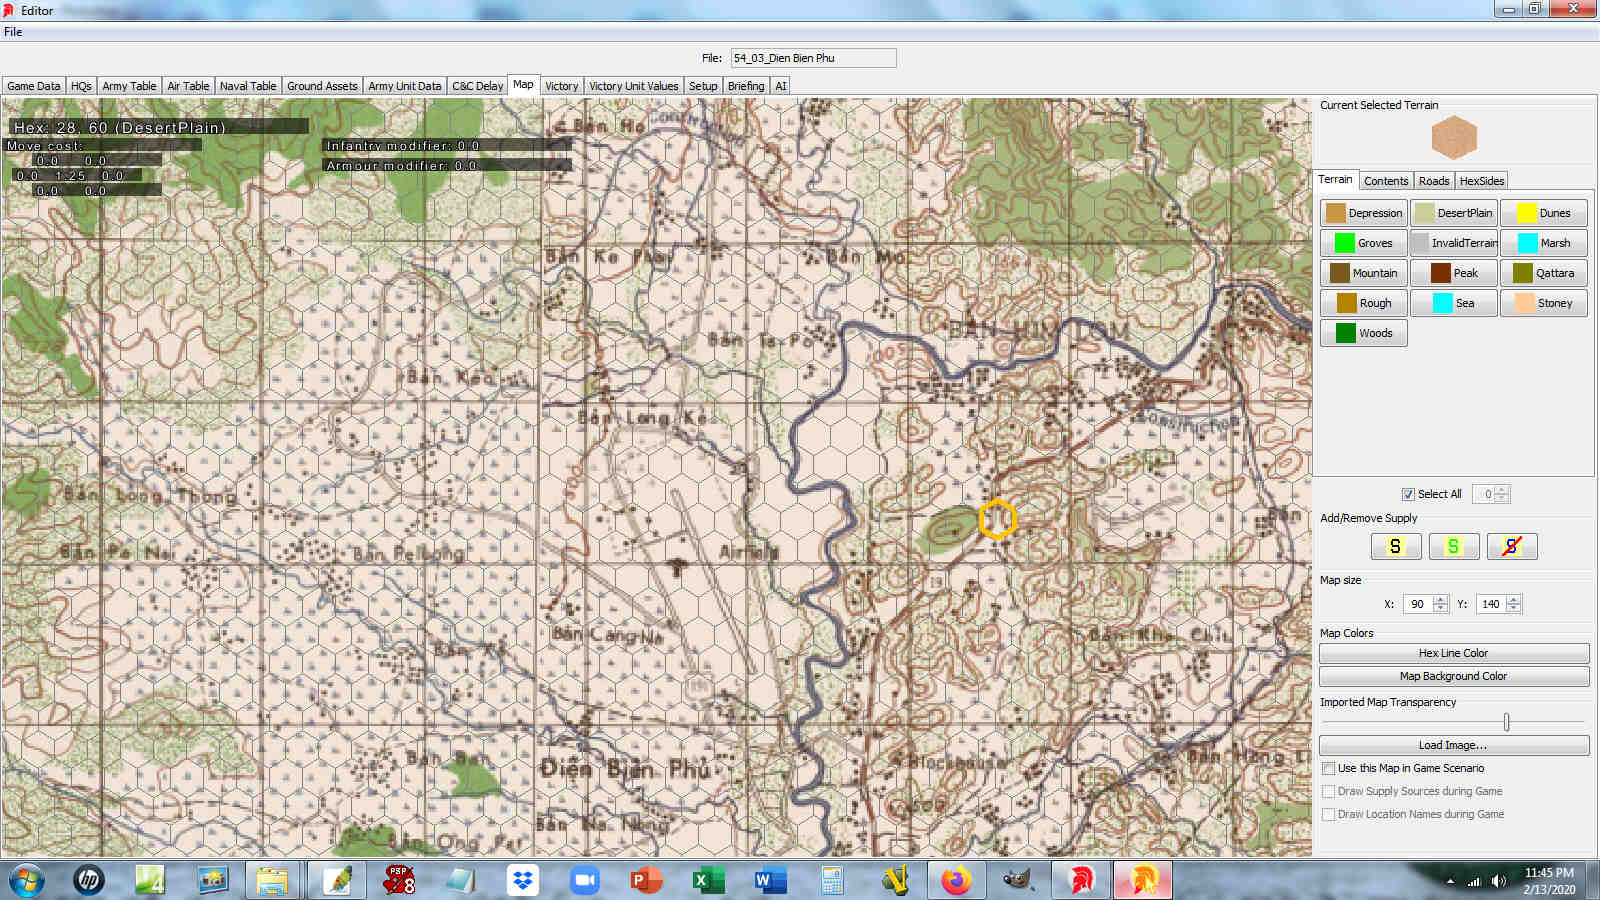Viewport: 1600px width, 900px height.
Task: Click the black S add-supply button
Action: tap(1396, 546)
